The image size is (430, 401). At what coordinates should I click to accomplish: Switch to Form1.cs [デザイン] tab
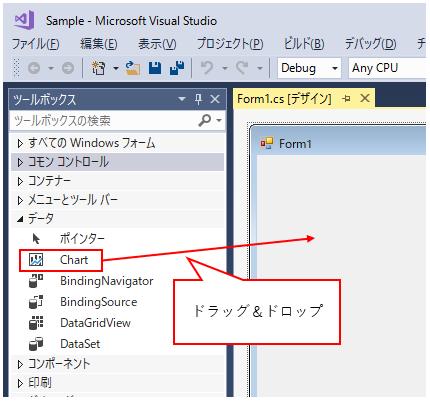(284, 99)
